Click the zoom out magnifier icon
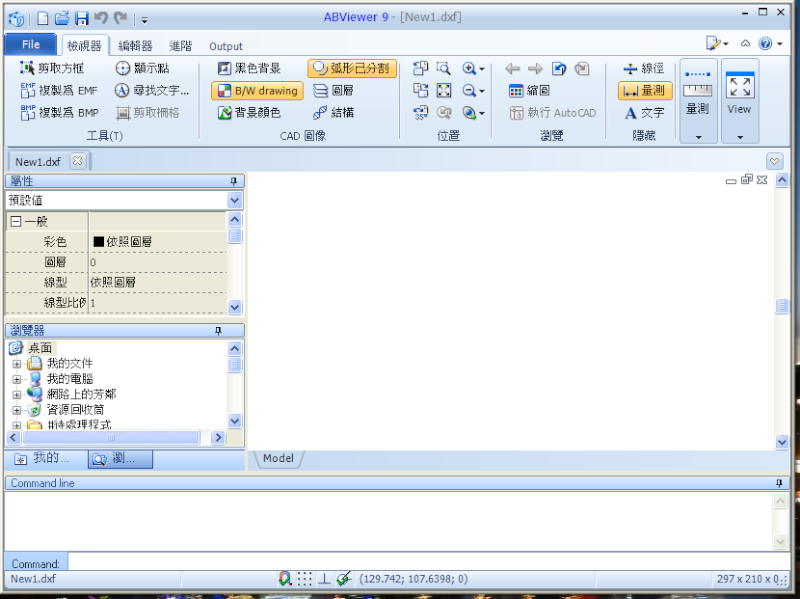This screenshot has width=800, height=599. [x=469, y=91]
